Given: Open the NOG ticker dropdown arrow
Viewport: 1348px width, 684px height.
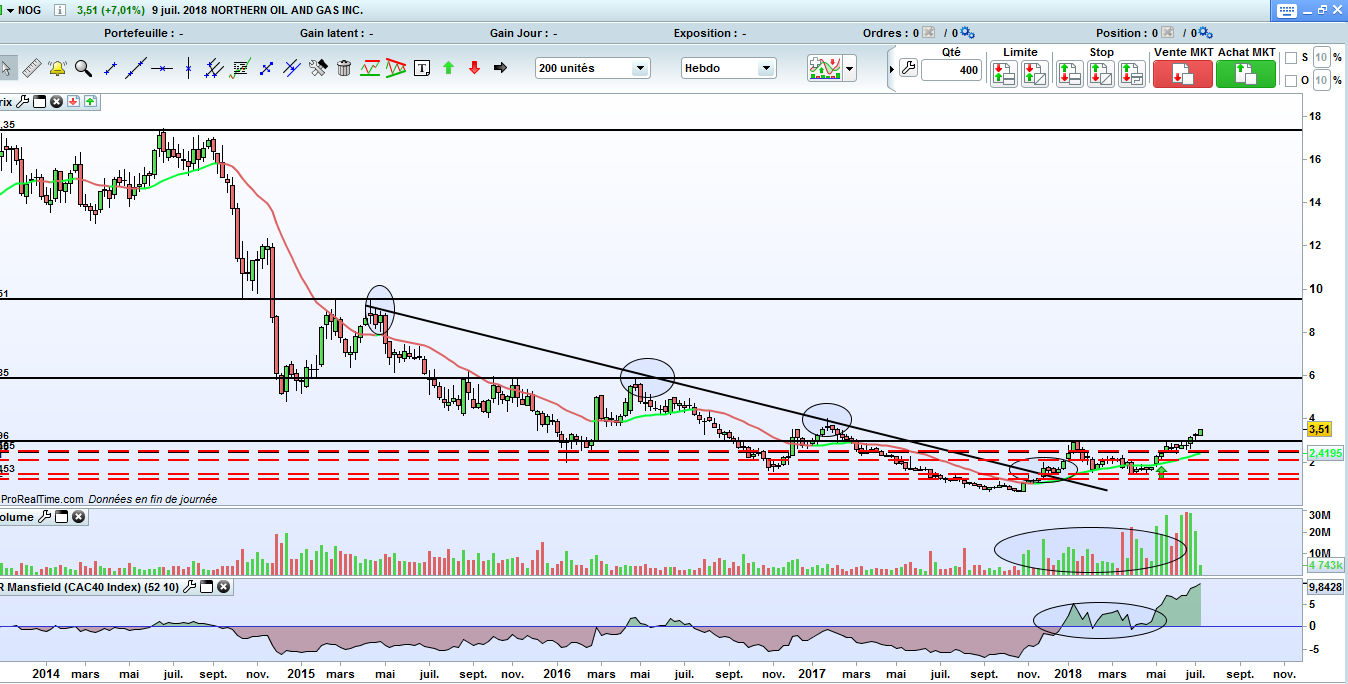Looking at the screenshot, I should pyautogui.click(x=9, y=10).
